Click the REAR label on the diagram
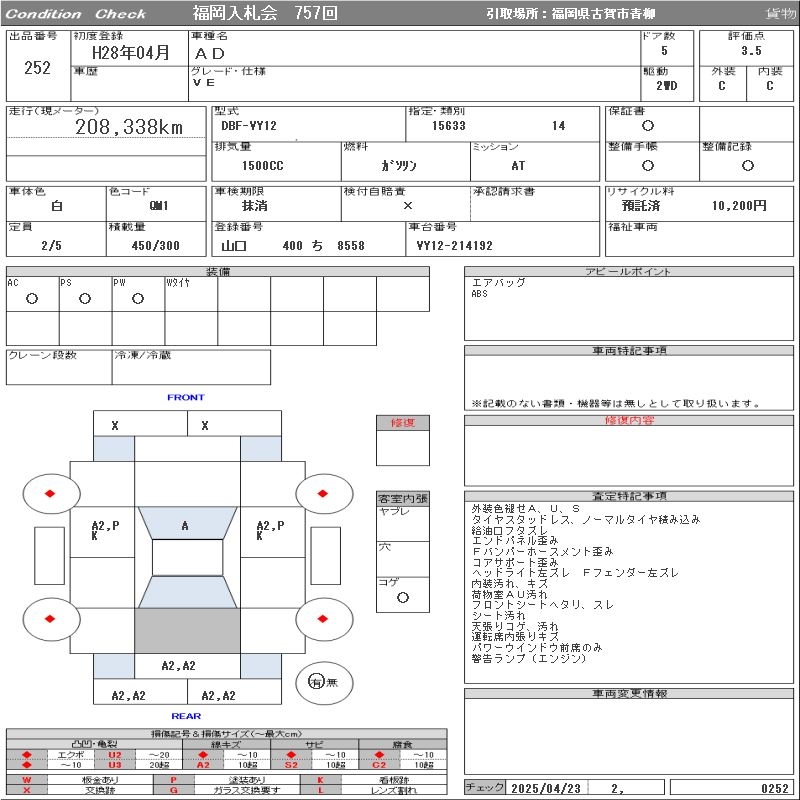This screenshot has width=800, height=800. [186, 716]
